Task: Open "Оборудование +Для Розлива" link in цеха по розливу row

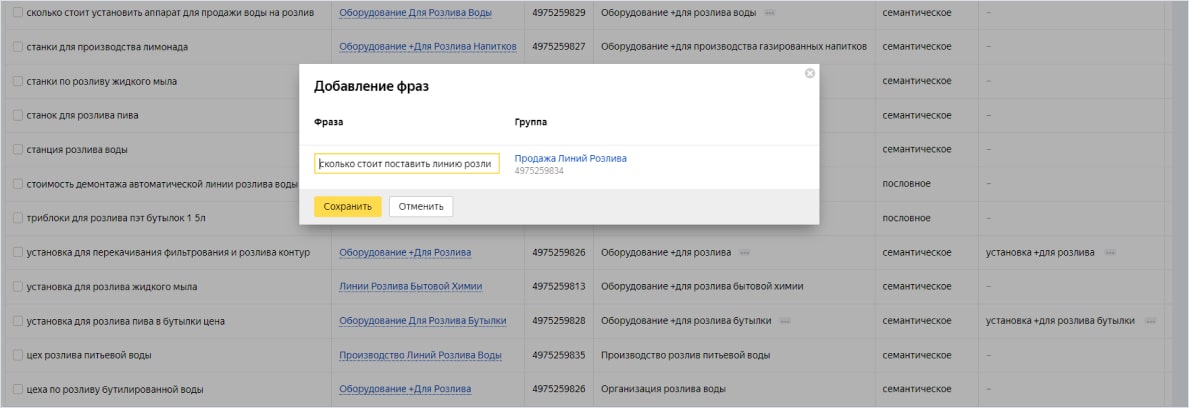Action: pyautogui.click(x=405, y=390)
